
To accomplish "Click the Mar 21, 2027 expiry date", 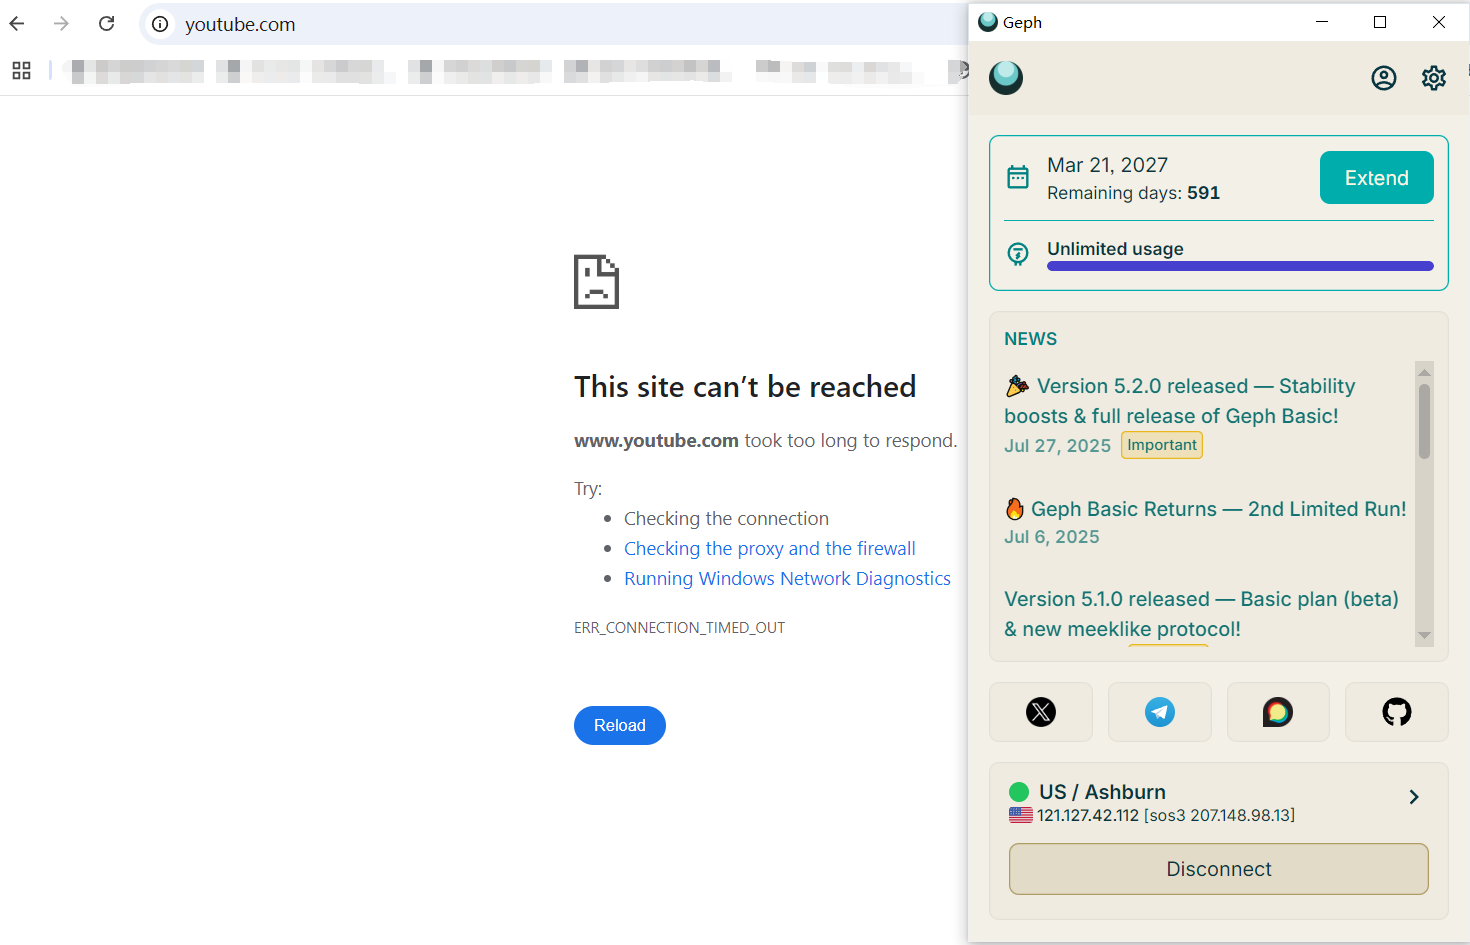I will point(1107,165).
